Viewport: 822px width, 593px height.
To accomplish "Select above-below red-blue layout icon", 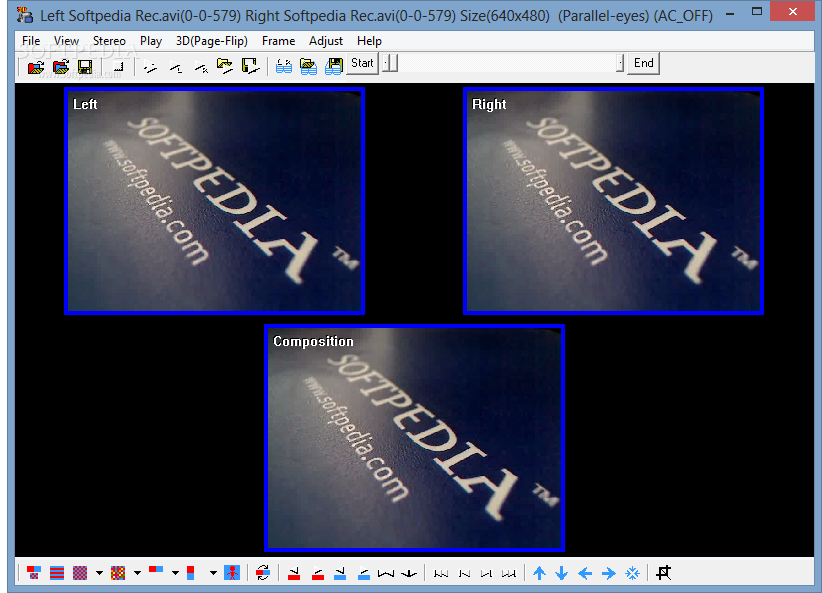I will pos(191,573).
